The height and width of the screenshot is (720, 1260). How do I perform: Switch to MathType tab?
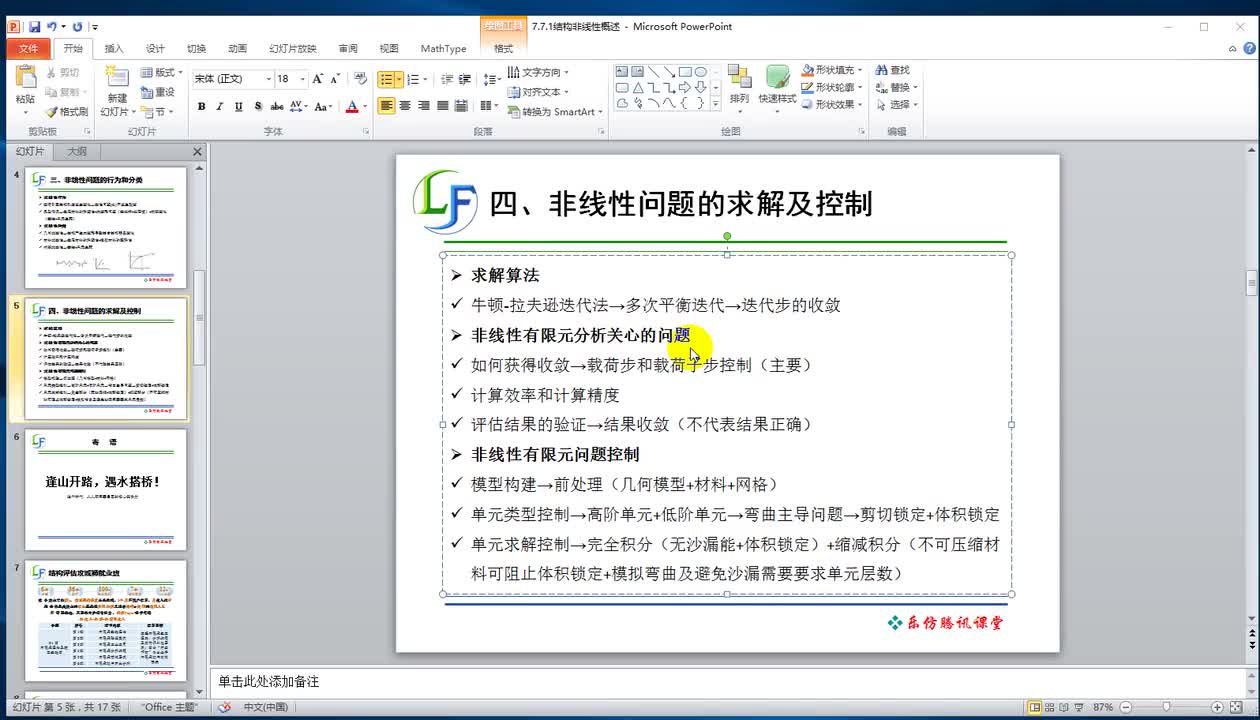point(443,48)
